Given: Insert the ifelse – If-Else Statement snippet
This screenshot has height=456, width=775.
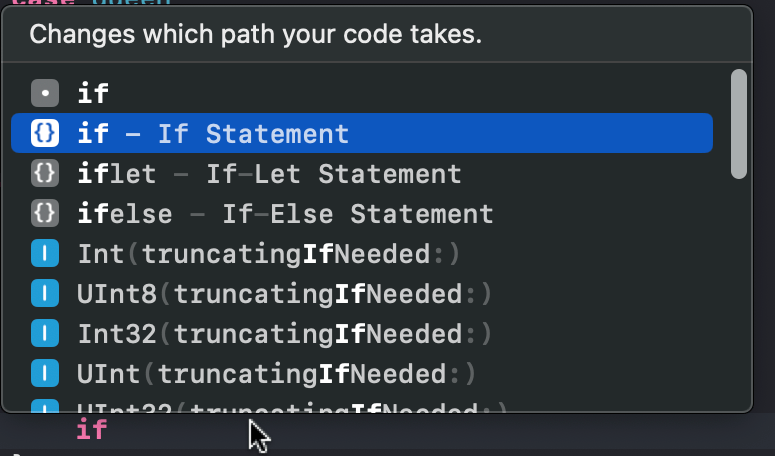Looking at the screenshot, I should tap(285, 214).
